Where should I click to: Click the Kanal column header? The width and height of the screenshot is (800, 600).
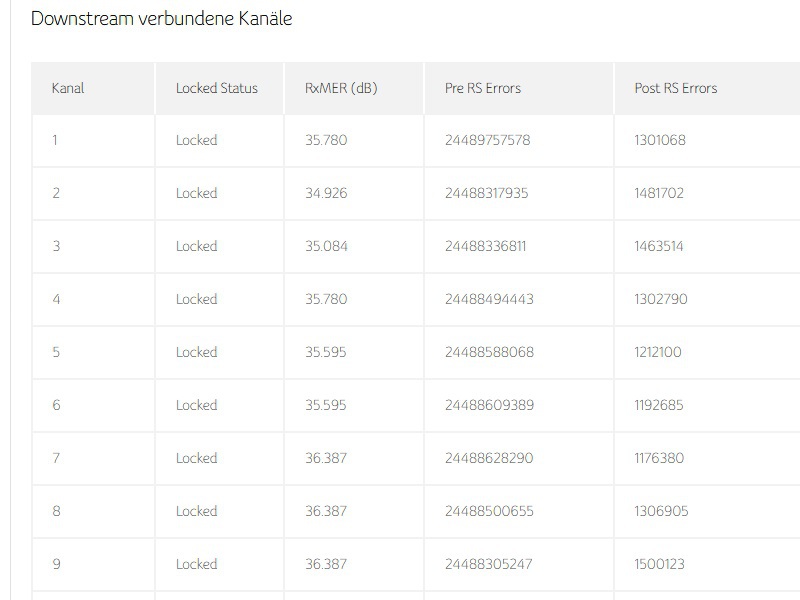68,88
